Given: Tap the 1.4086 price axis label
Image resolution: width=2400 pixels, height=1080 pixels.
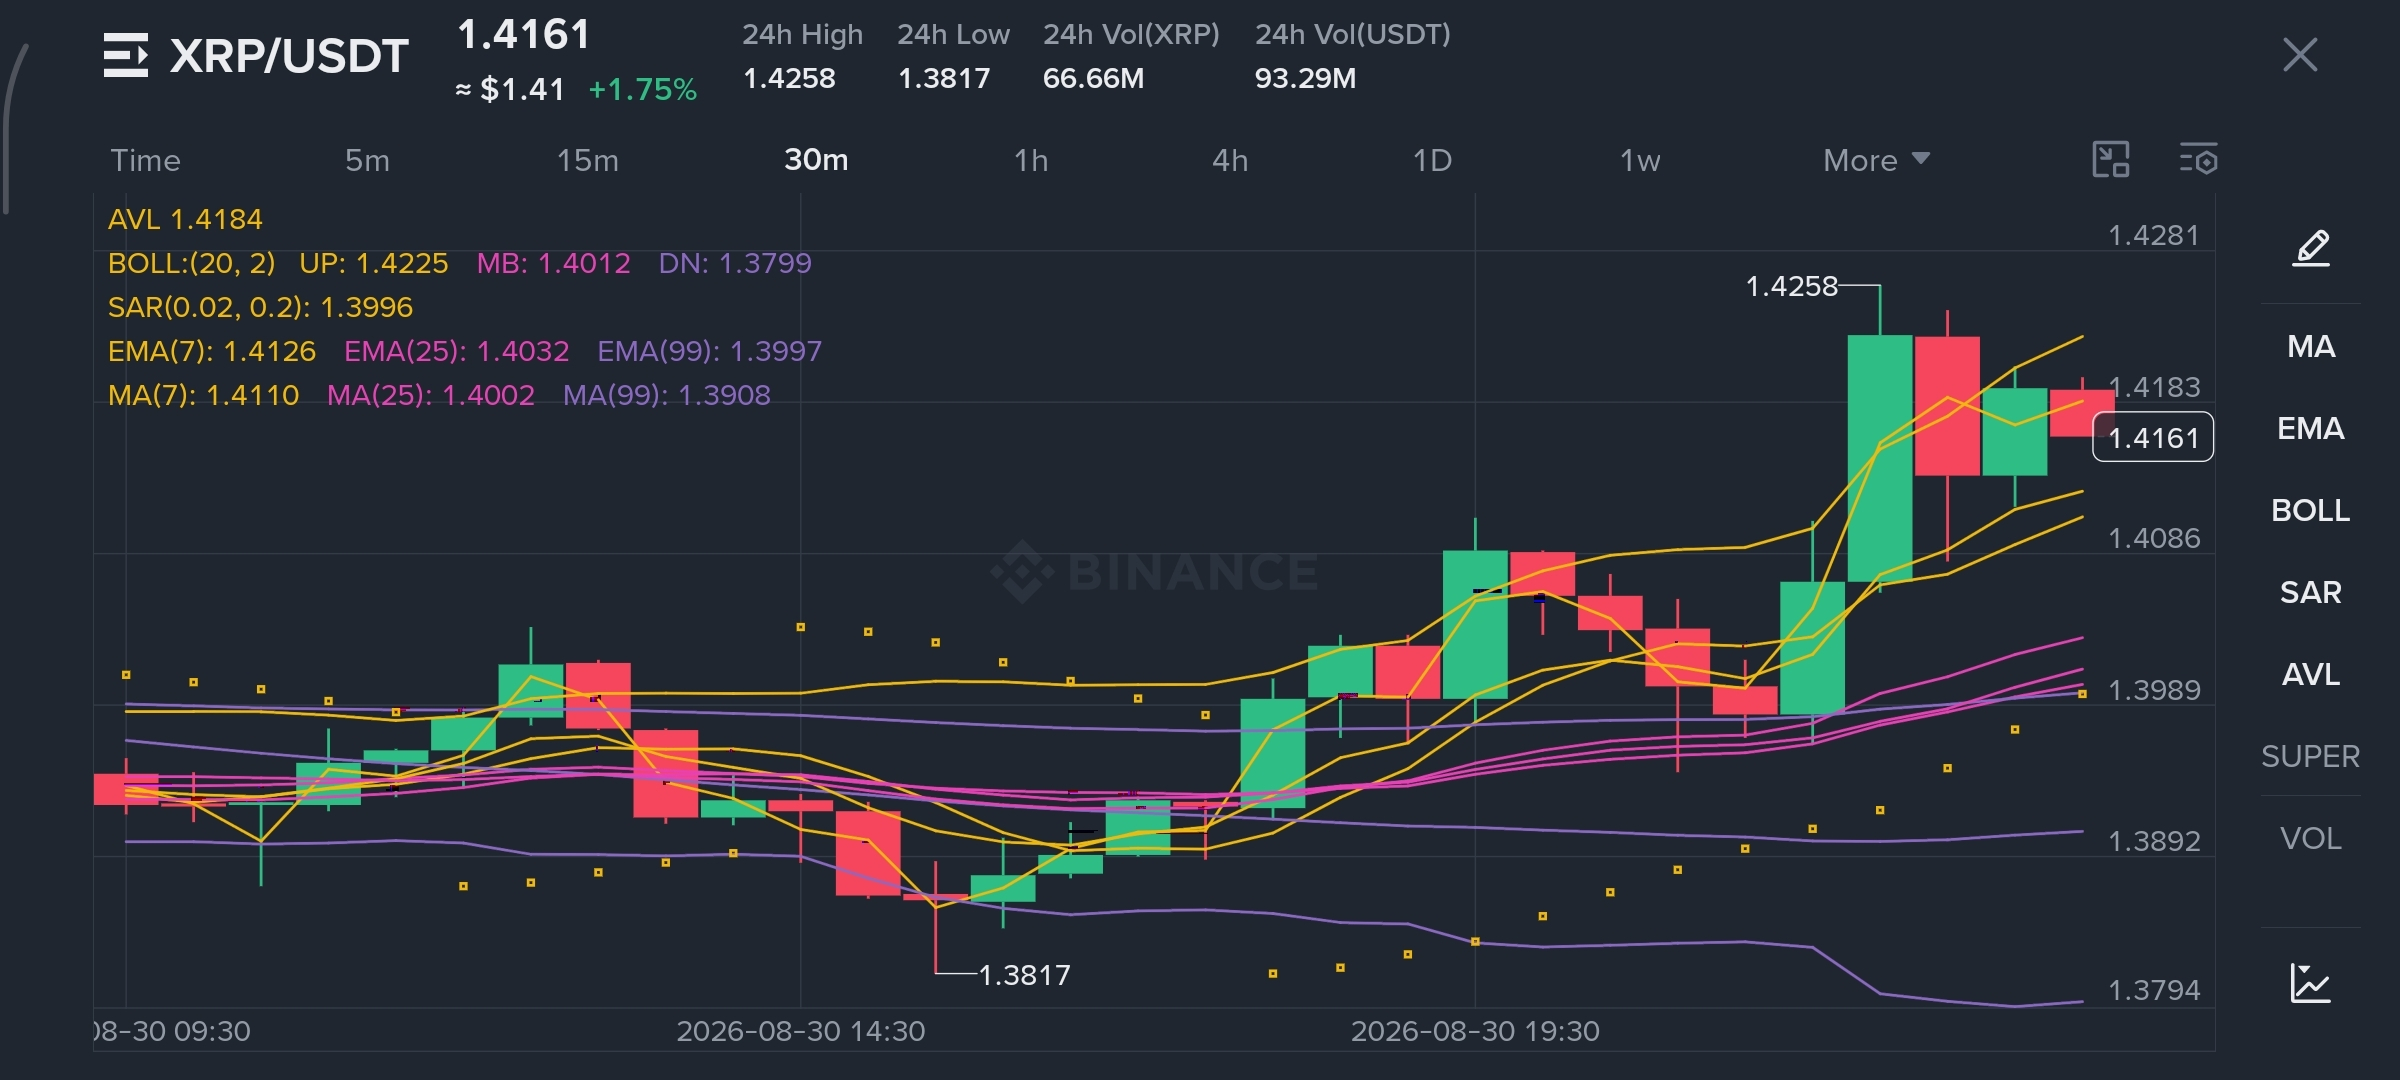Looking at the screenshot, I should (2154, 539).
